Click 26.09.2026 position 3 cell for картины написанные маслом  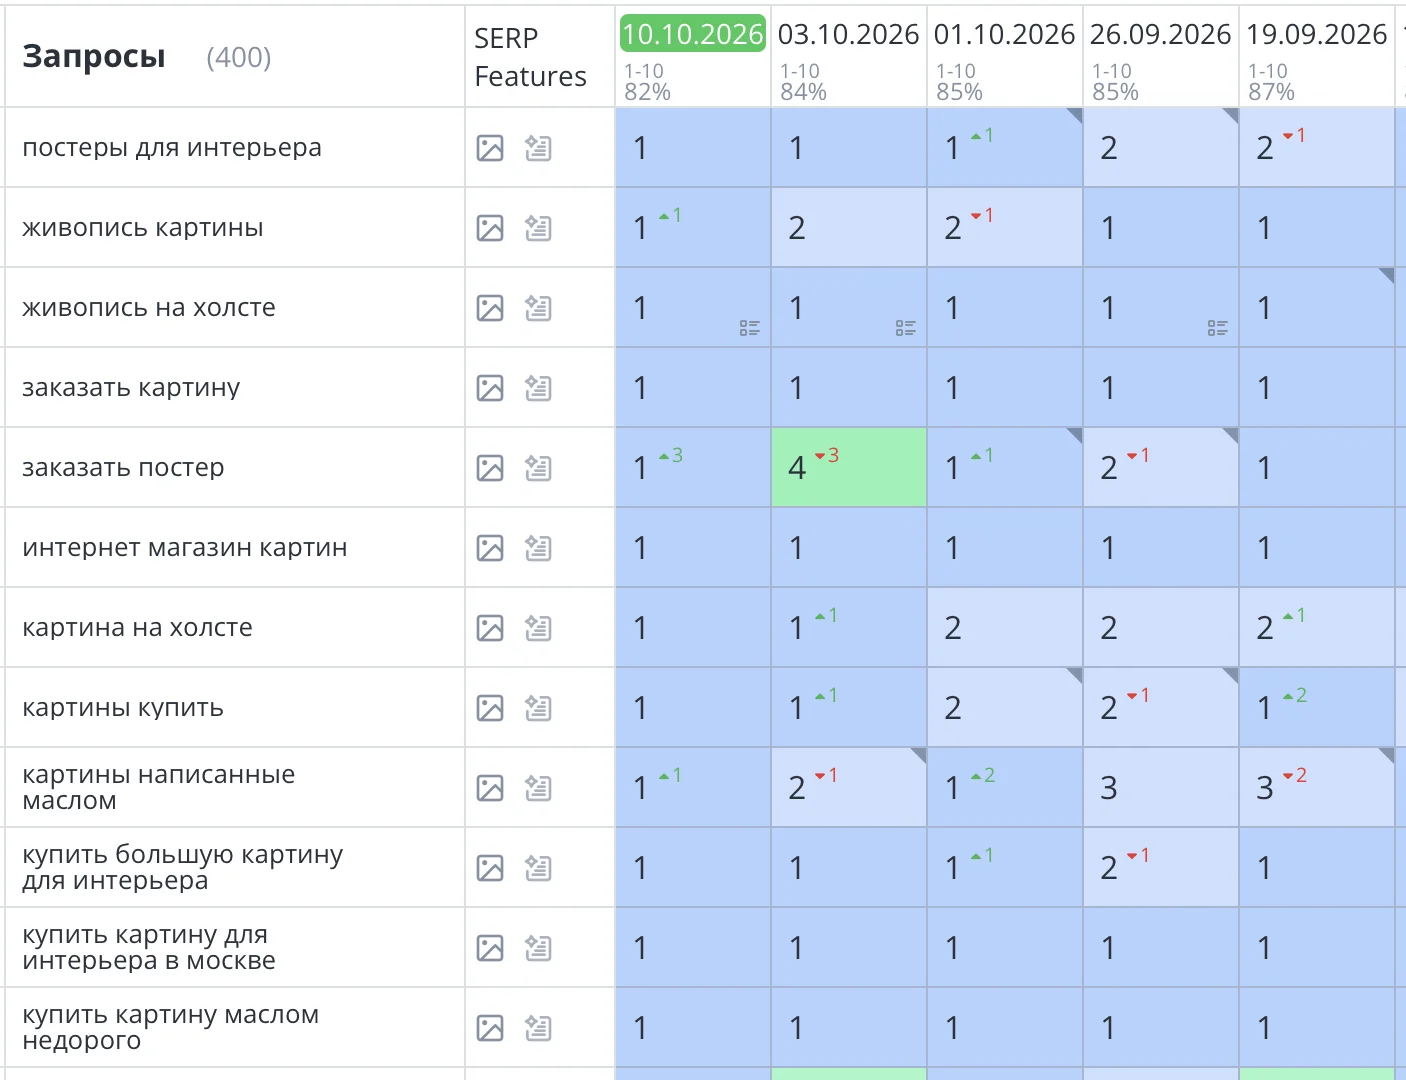(1161, 788)
